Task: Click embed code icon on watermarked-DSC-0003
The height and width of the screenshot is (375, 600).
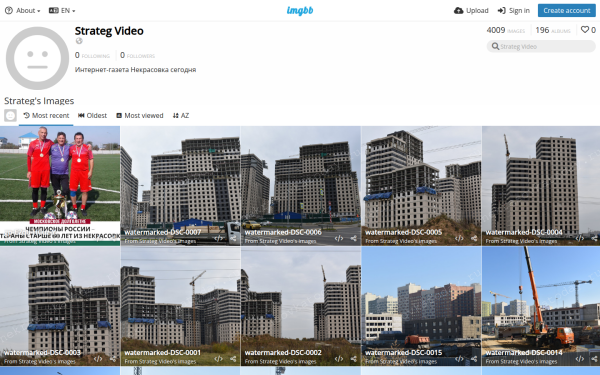Action: coord(98,359)
